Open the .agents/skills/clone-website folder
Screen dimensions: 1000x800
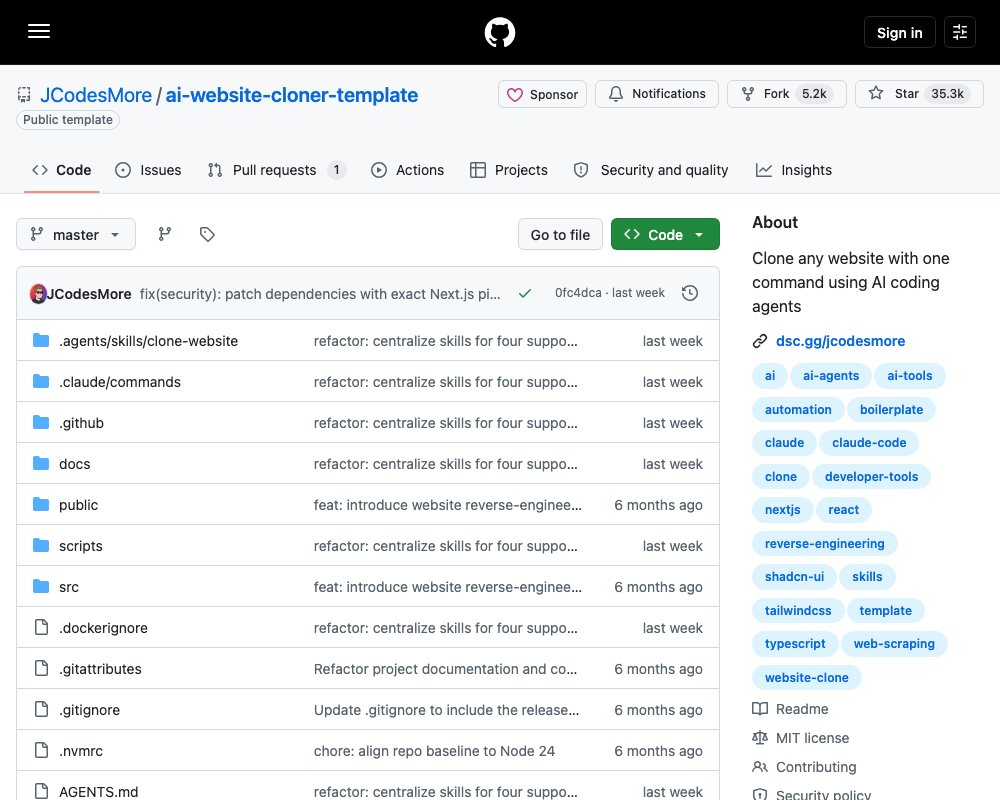(x=149, y=341)
